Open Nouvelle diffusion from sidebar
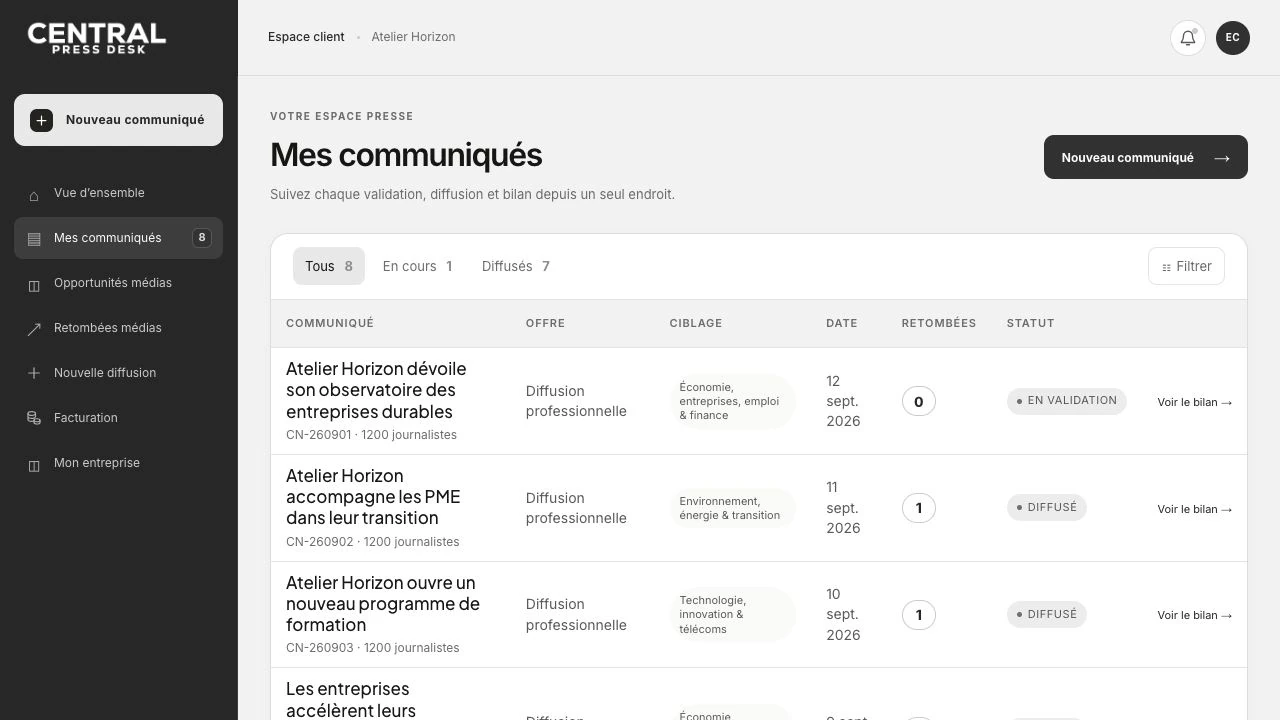Viewport: 1280px width, 720px height. pyautogui.click(x=118, y=373)
